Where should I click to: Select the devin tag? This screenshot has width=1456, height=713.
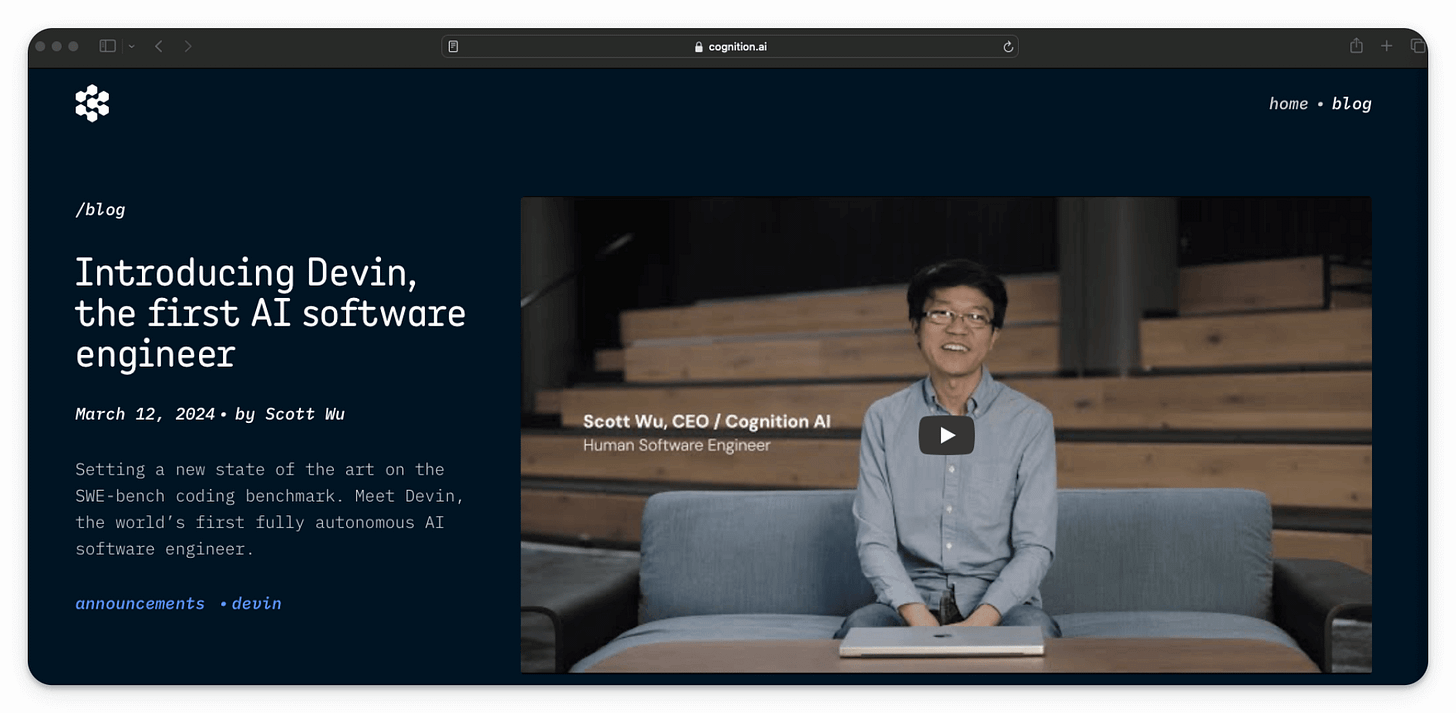pos(256,604)
